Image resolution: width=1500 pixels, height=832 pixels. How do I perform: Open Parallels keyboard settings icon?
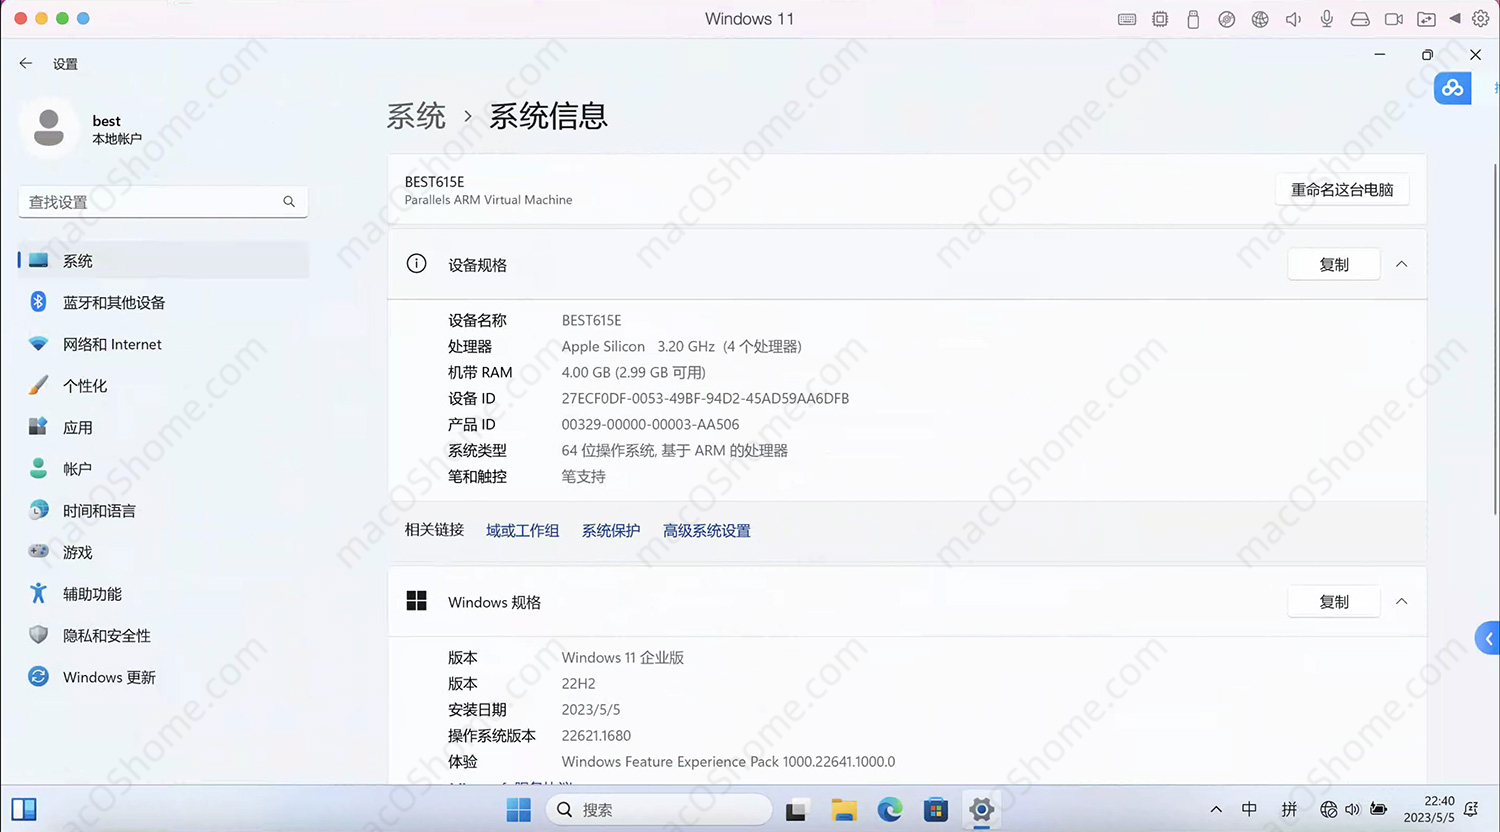(x=1127, y=19)
